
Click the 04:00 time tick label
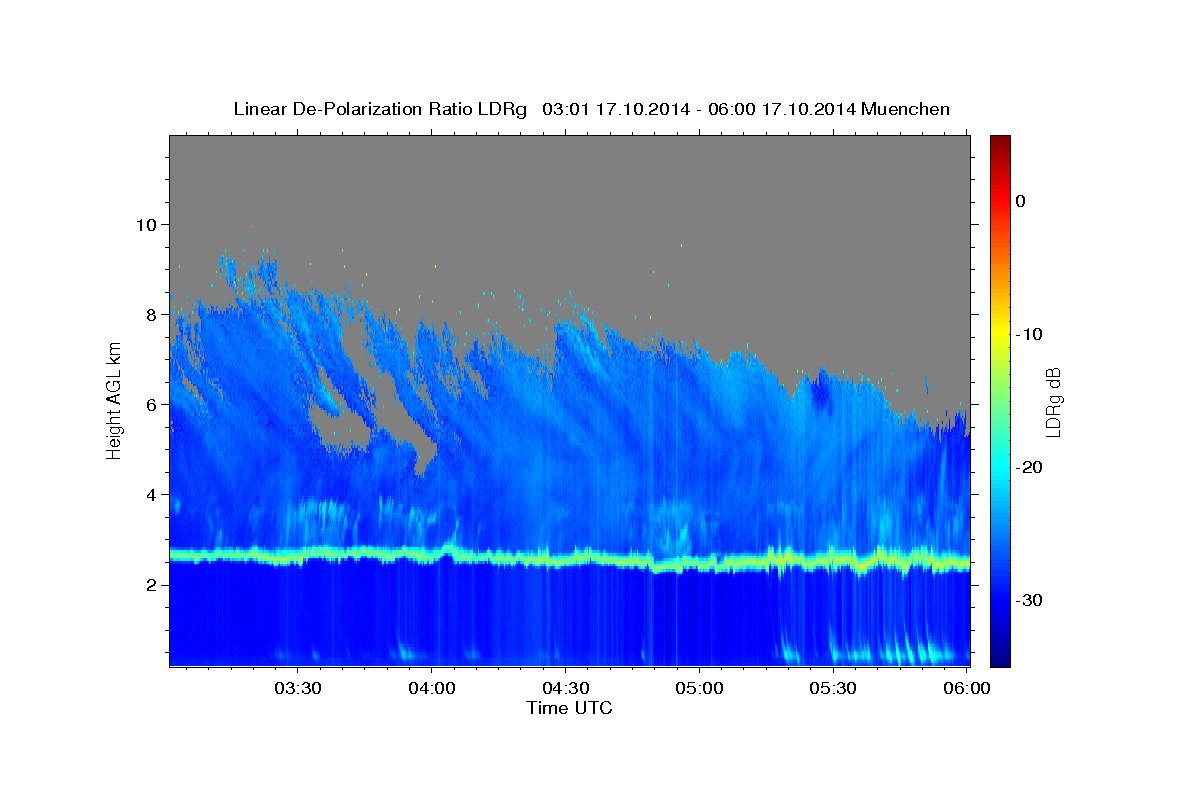(x=432, y=688)
